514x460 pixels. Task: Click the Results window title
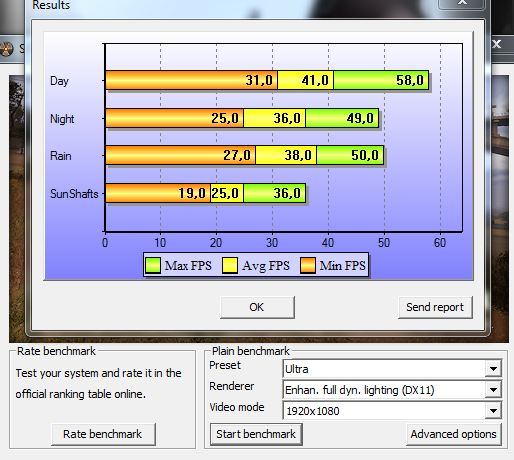click(x=51, y=5)
